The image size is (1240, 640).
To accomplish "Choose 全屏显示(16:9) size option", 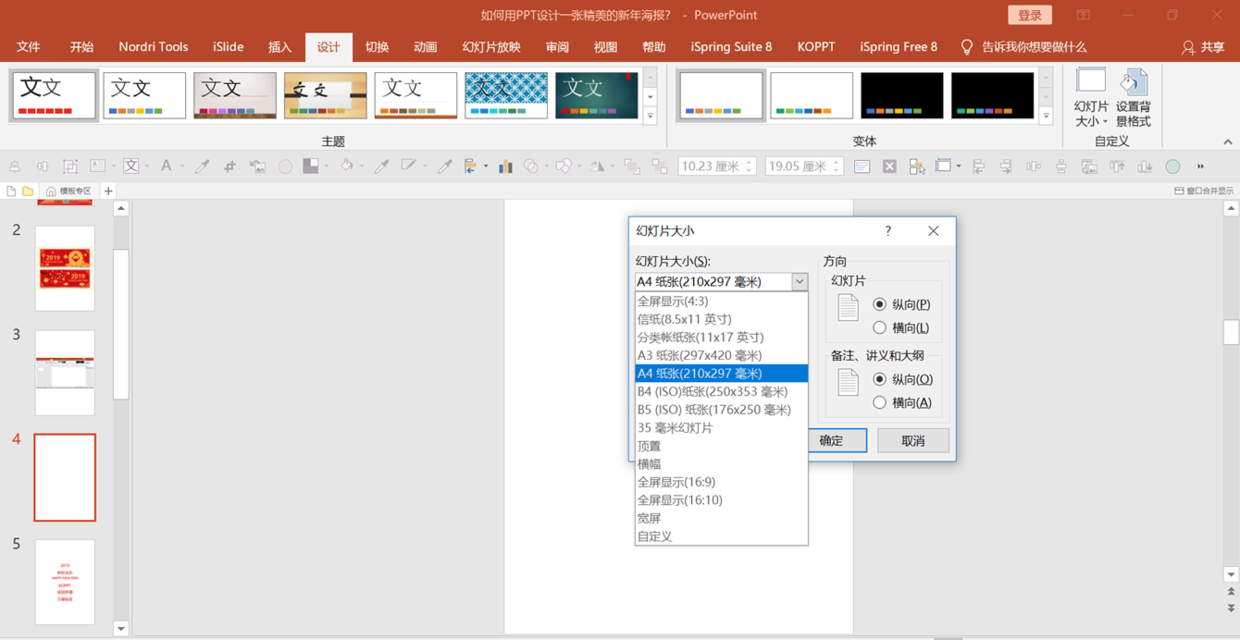I will pos(721,482).
